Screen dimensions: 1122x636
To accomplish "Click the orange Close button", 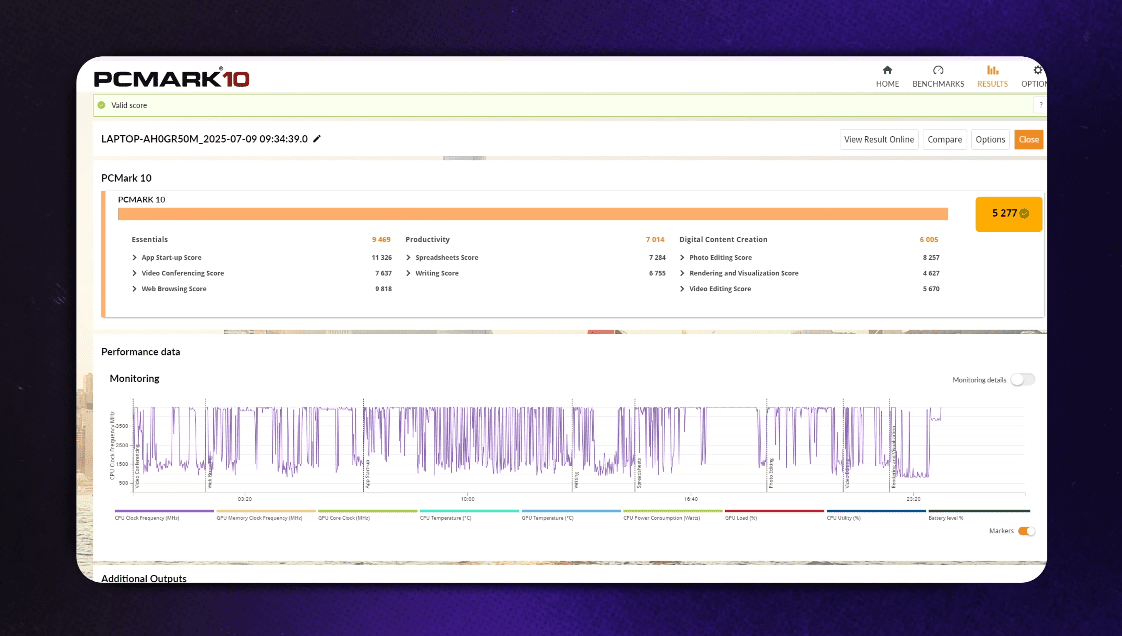I will point(1028,140).
